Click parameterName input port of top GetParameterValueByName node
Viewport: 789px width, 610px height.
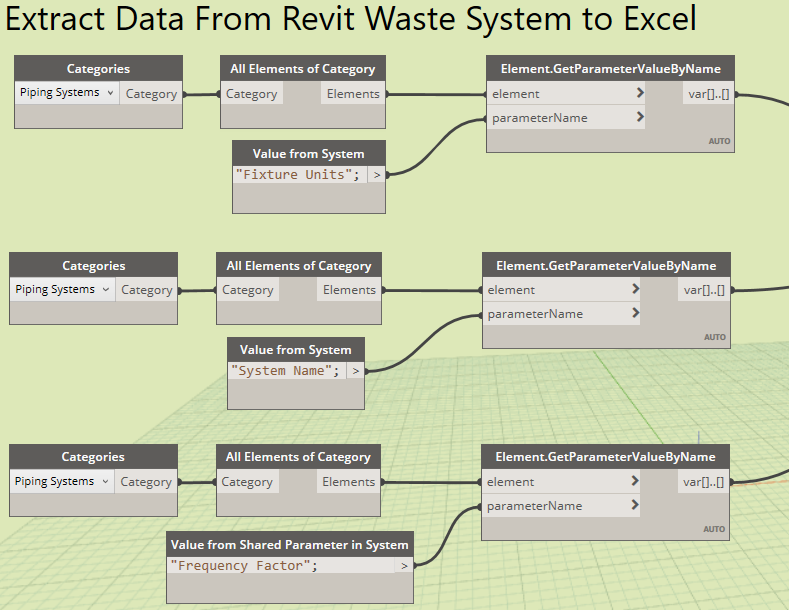tap(566, 117)
